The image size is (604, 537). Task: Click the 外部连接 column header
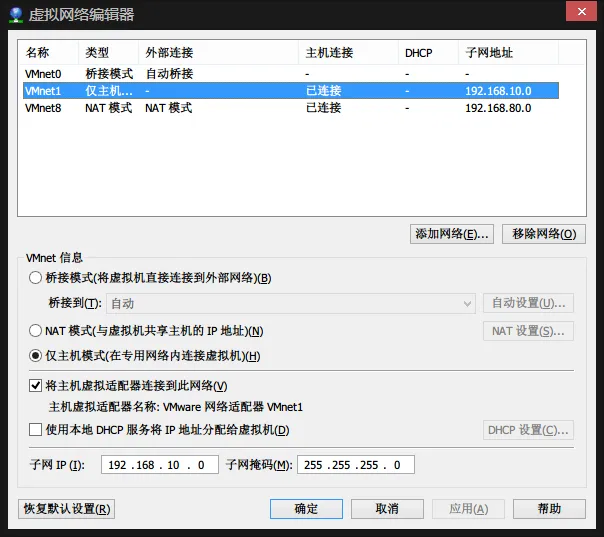218,53
